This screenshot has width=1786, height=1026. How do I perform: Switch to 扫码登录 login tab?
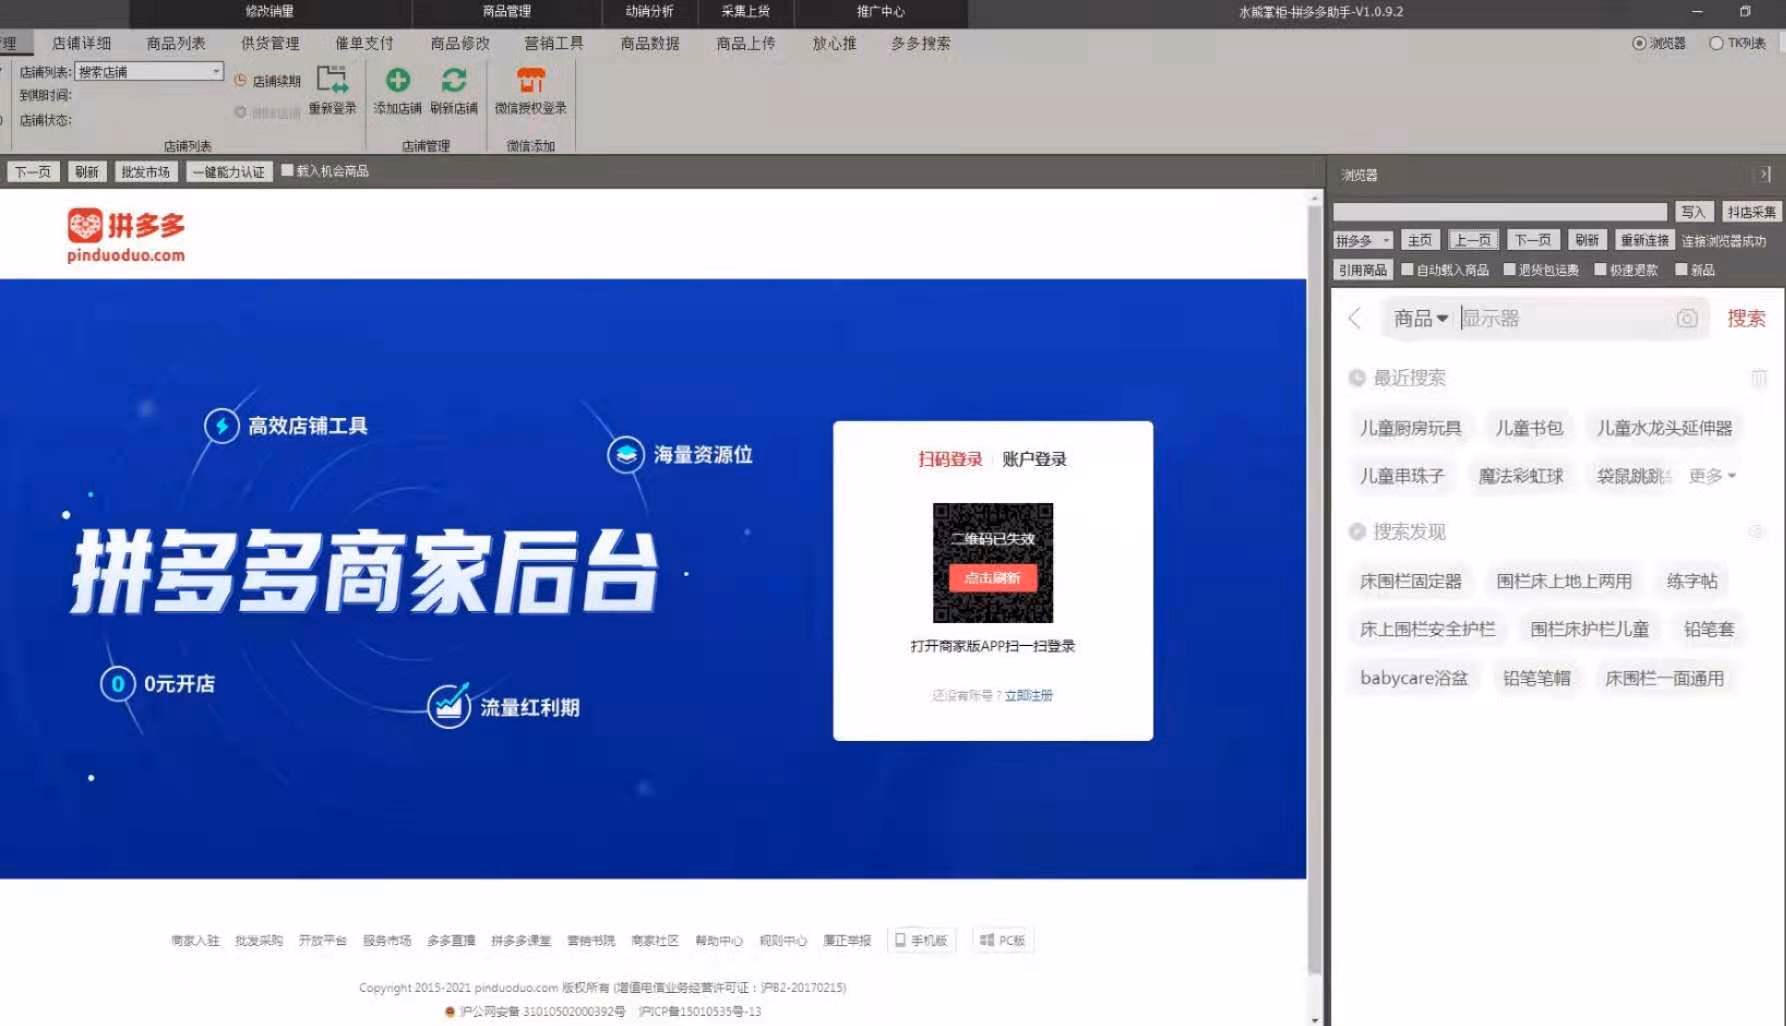pos(950,459)
